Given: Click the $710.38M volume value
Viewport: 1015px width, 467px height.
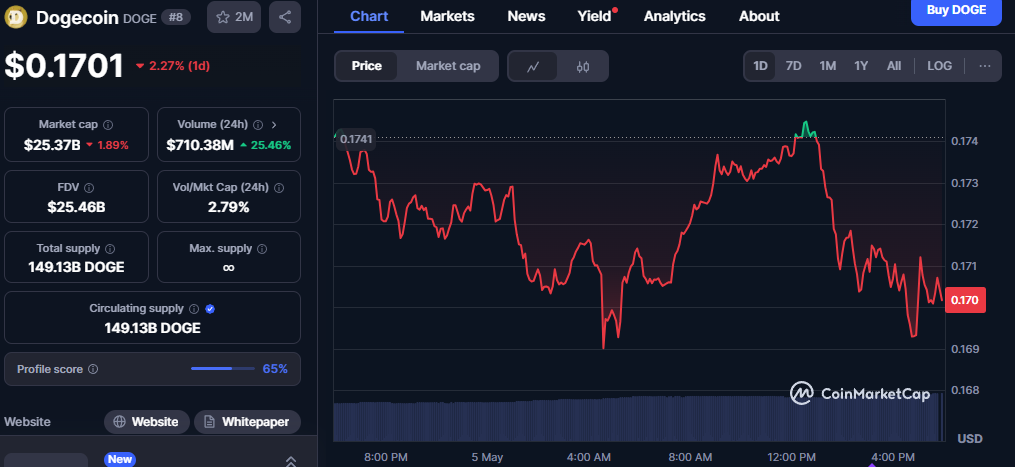Looking at the screenshot, I should [199, 145].
